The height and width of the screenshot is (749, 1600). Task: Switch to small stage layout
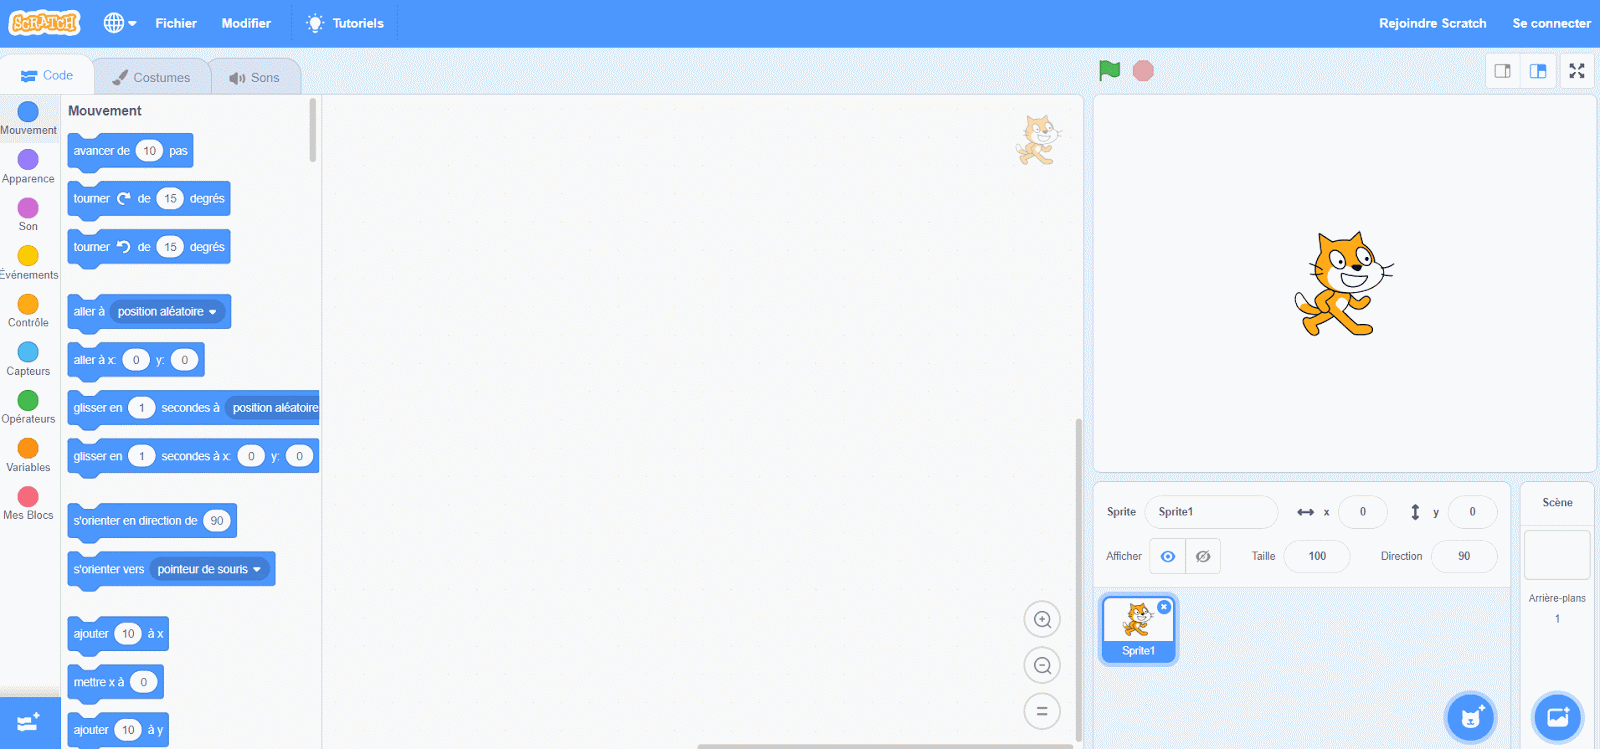pyautogui.click(x=1502, y=71)
